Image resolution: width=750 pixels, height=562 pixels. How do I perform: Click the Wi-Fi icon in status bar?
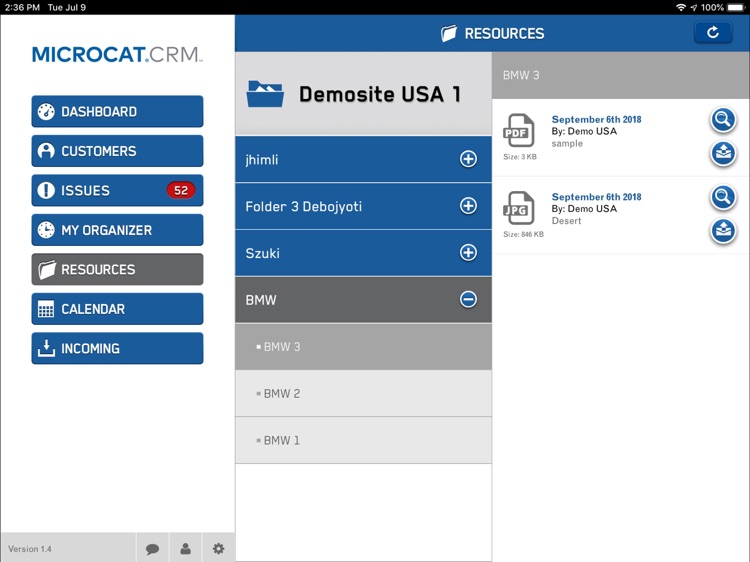[681, 7]
